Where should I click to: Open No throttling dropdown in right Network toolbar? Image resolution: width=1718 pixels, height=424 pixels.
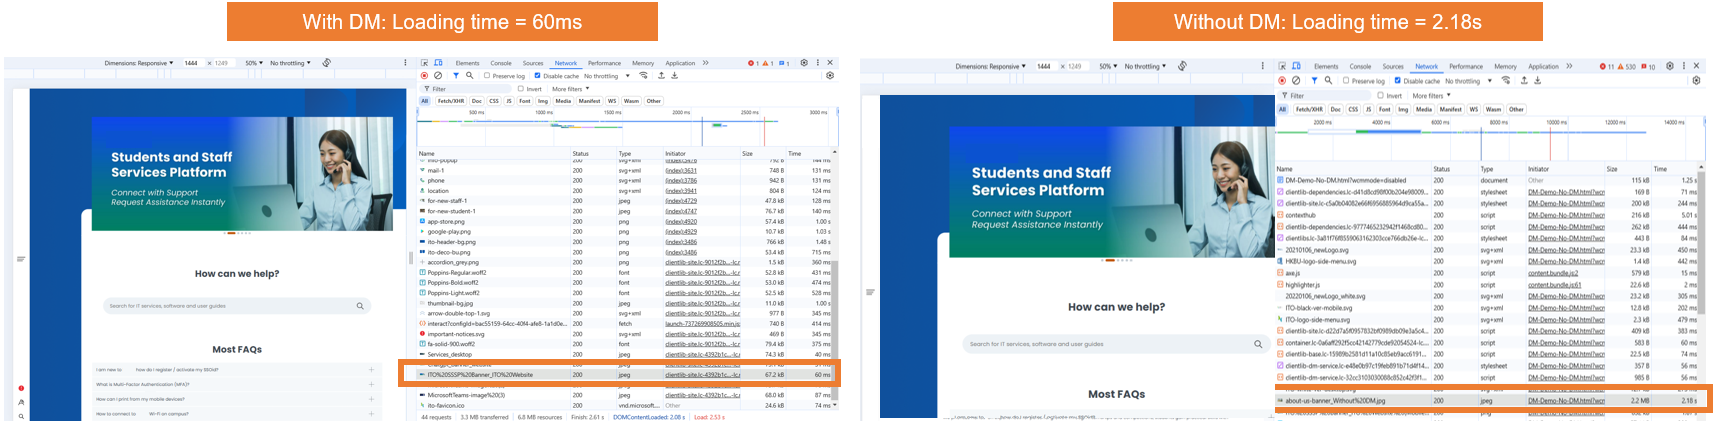pyautogui.click(x=1467, y=81)
